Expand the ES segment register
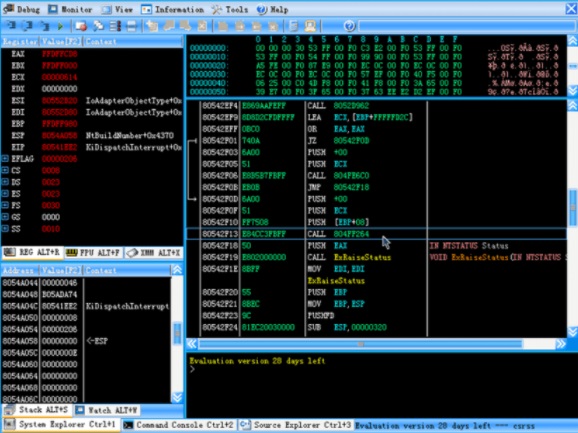This screenshot has width=578, height=433. (5, 193)
